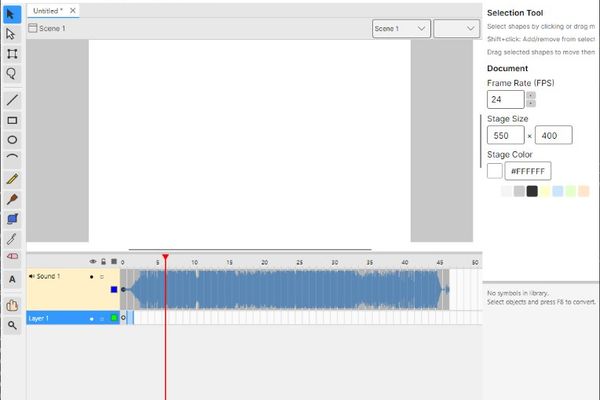Select the Paint Bucket tool
Image resolution: width=600 pixels, height=400 pixels.
(12, 219)
